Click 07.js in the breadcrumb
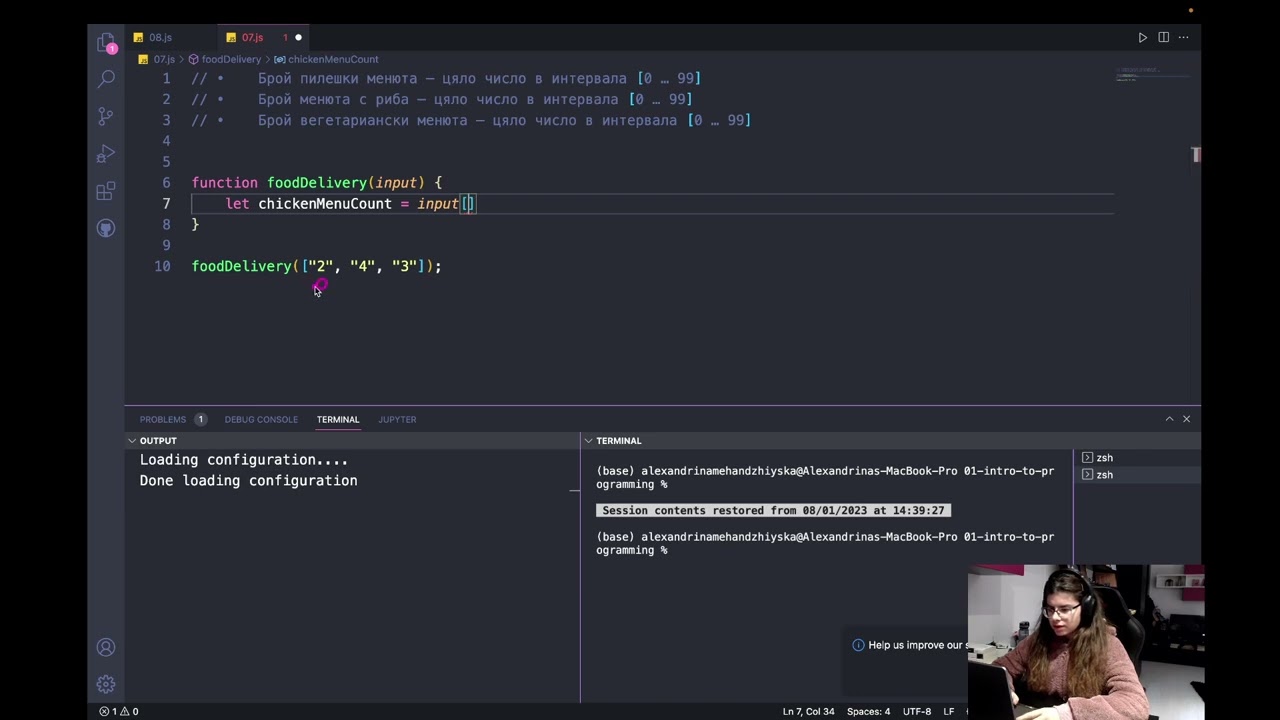This screenshot has height=720, width=1280. [163, 60]
